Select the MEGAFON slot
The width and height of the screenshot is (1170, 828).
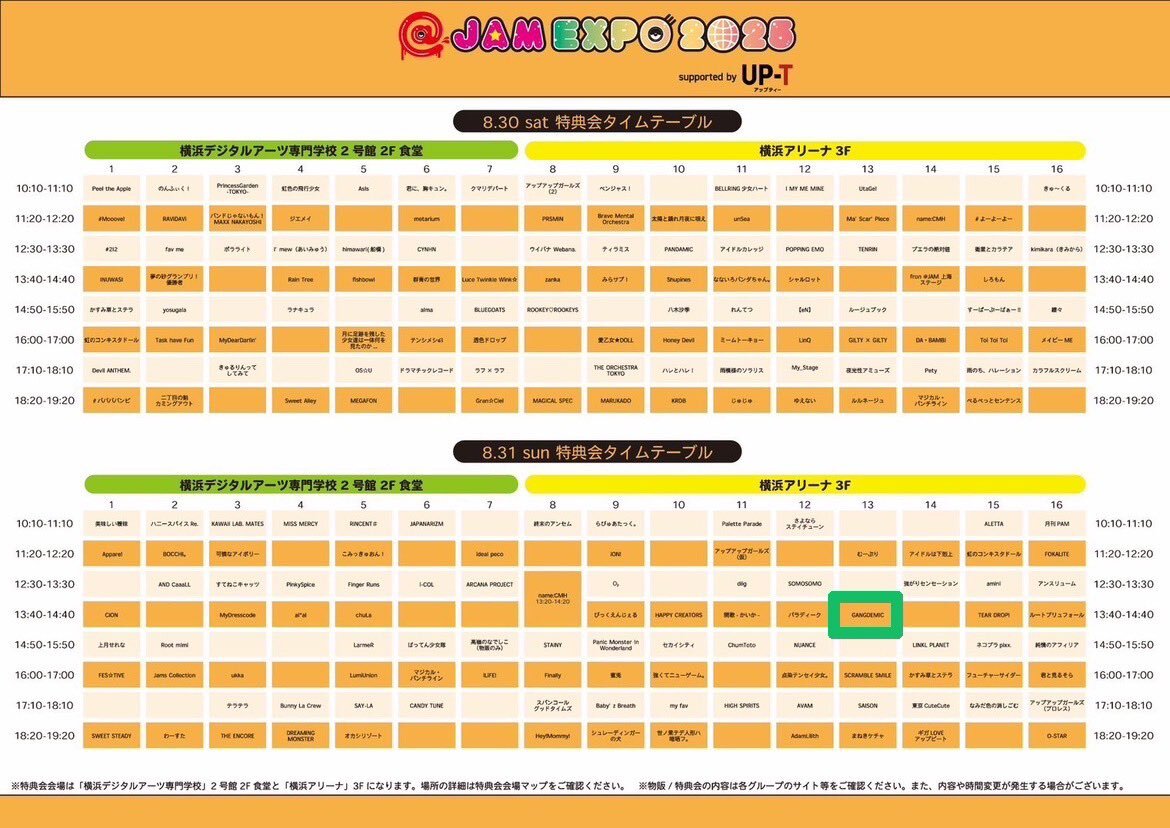(x=363, y=401)
